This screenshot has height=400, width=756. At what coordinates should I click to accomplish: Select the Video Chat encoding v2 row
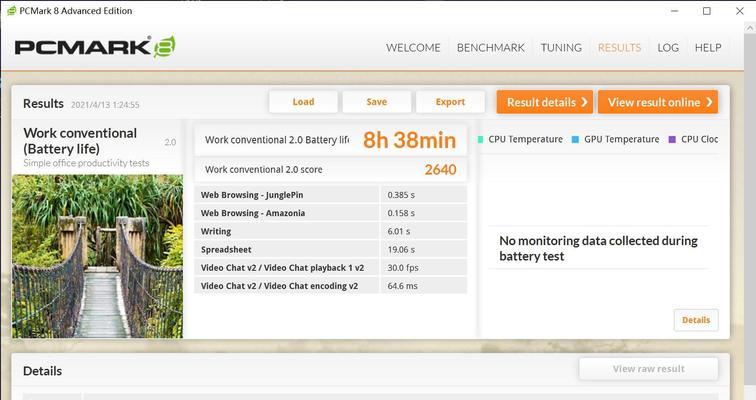pyautogui.click(x=331, y=286)
